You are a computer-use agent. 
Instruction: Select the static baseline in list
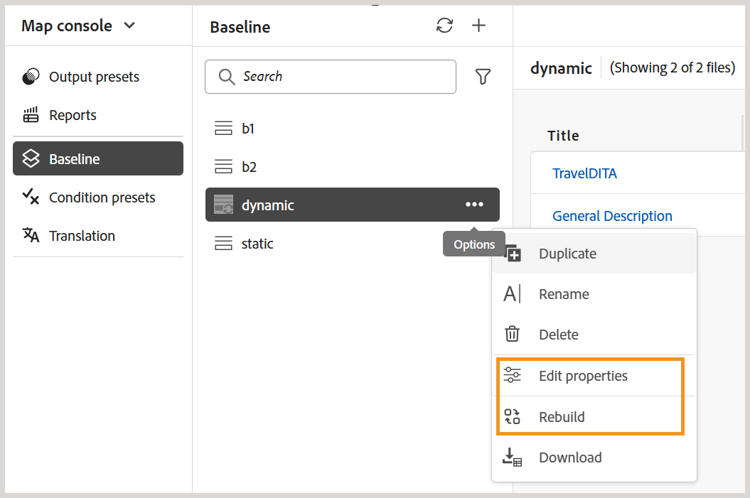click(x=257, y=244)
